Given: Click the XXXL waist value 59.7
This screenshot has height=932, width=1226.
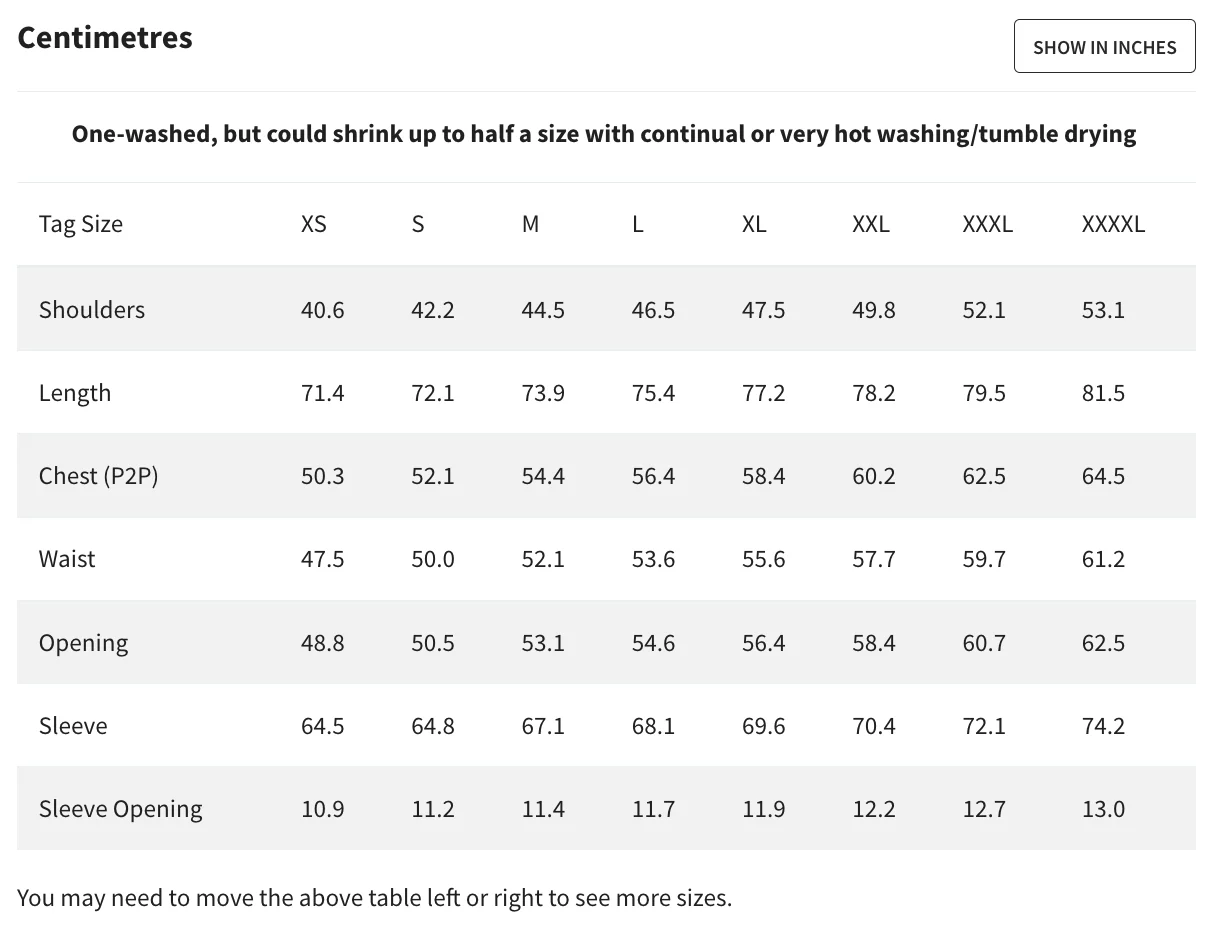Looking at the screenshot, I should pyautogui.click(x=984, y=559).
